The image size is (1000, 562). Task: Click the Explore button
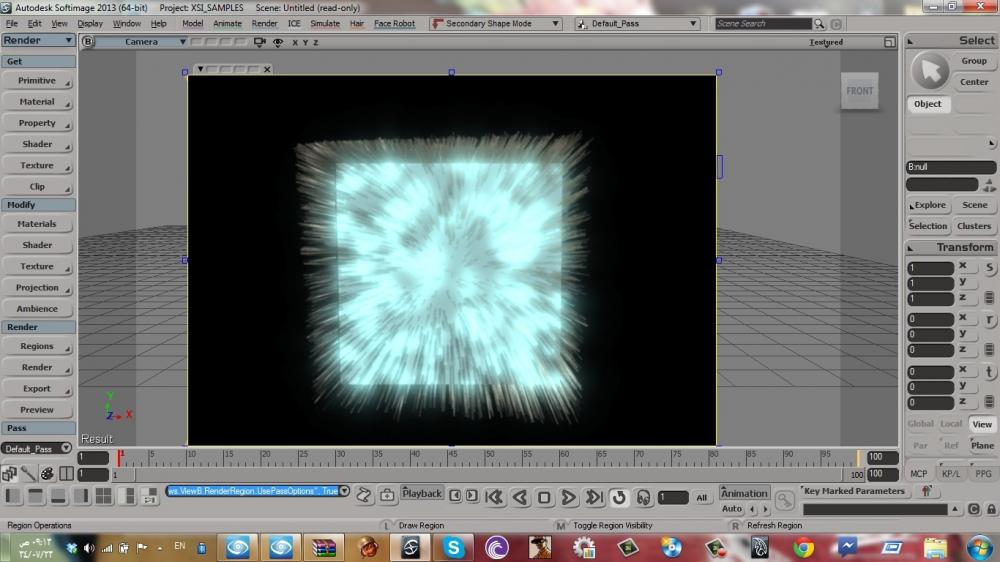tap(929, 205)
